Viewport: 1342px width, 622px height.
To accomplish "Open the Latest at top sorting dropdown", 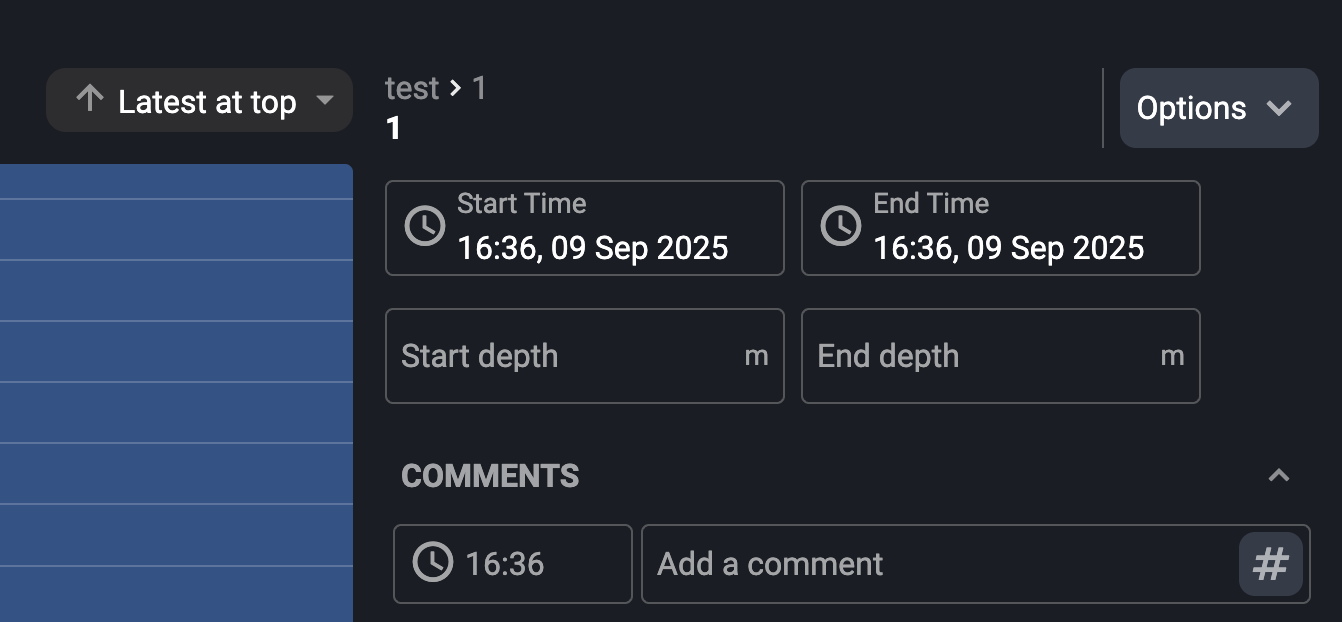I will click(x=199, y=100).
